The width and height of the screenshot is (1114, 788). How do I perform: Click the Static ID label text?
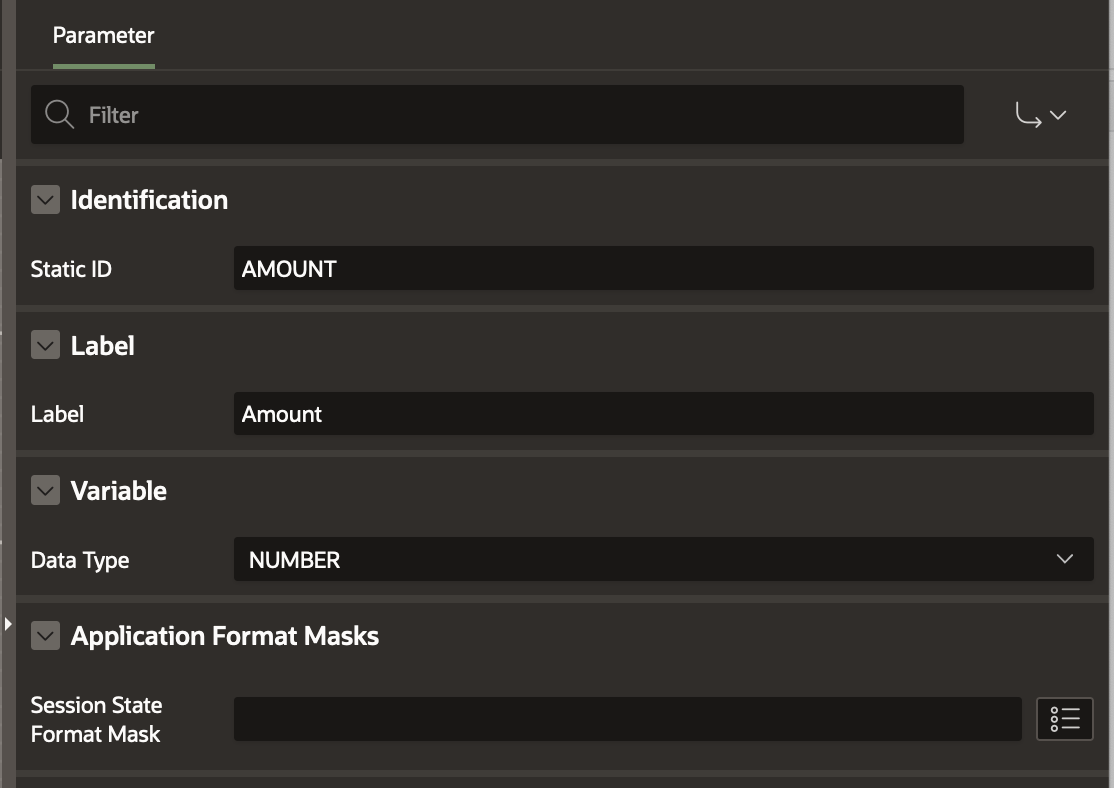(71, 269)
